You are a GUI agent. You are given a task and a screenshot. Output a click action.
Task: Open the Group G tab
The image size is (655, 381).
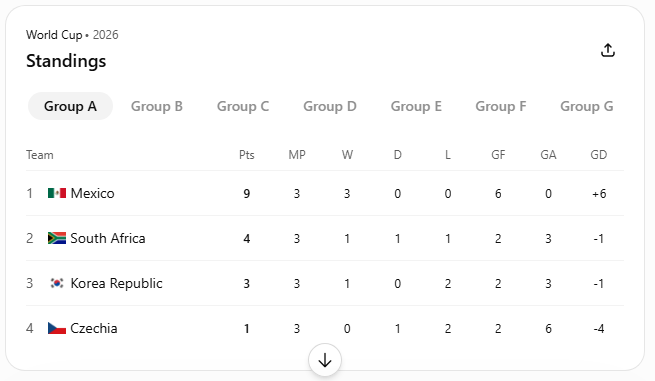(x=586, y=106)
